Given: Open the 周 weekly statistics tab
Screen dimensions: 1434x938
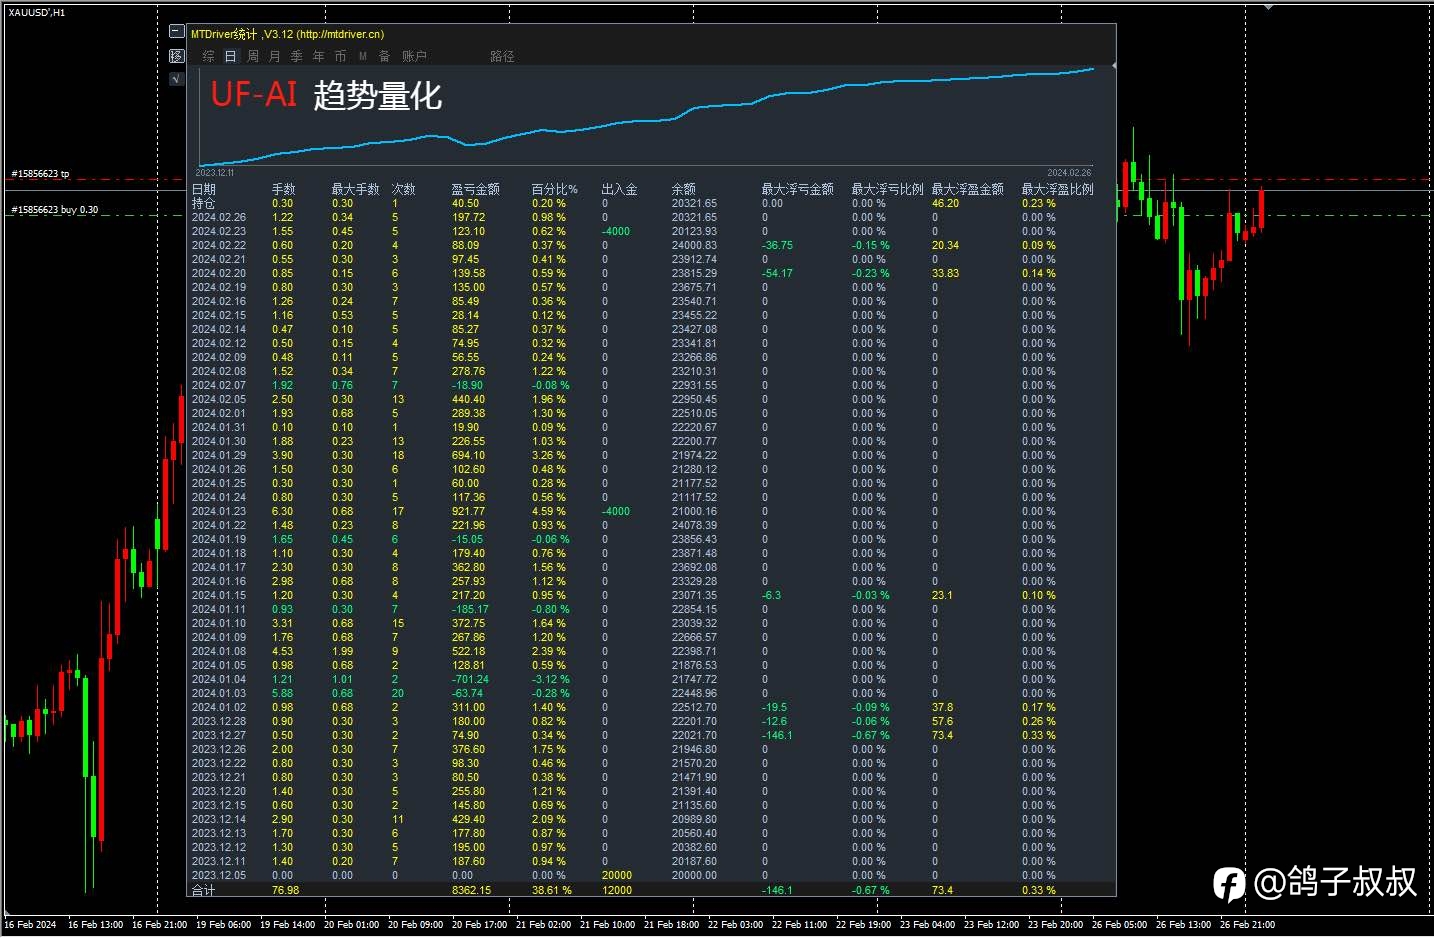Looking at the screenshot, I should (x=253, y=57).
